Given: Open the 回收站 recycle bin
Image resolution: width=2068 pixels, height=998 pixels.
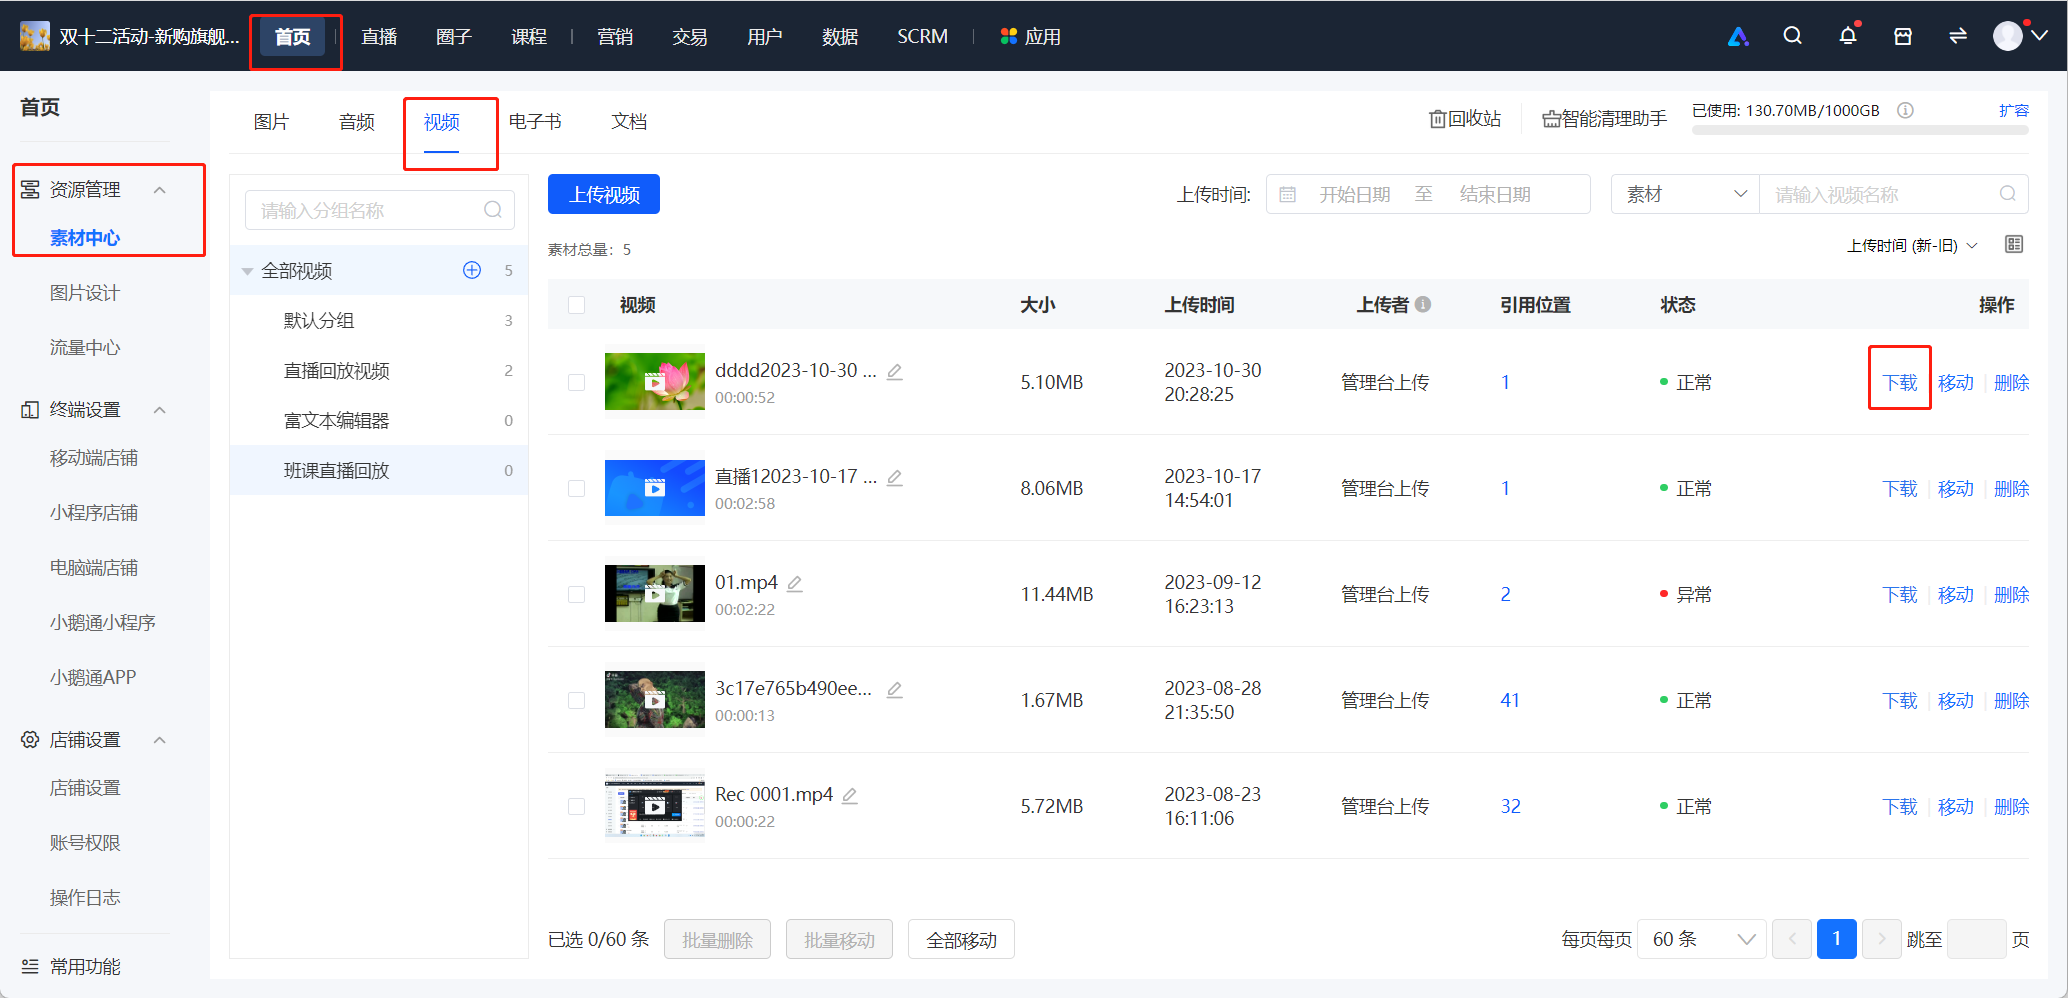Looking at the screenshot, I should pos(1465,119).
